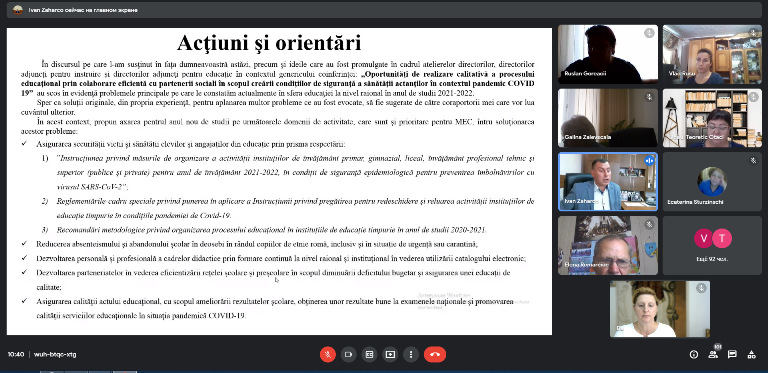Select Elena Romanciuc video tile

coord(608,245)
